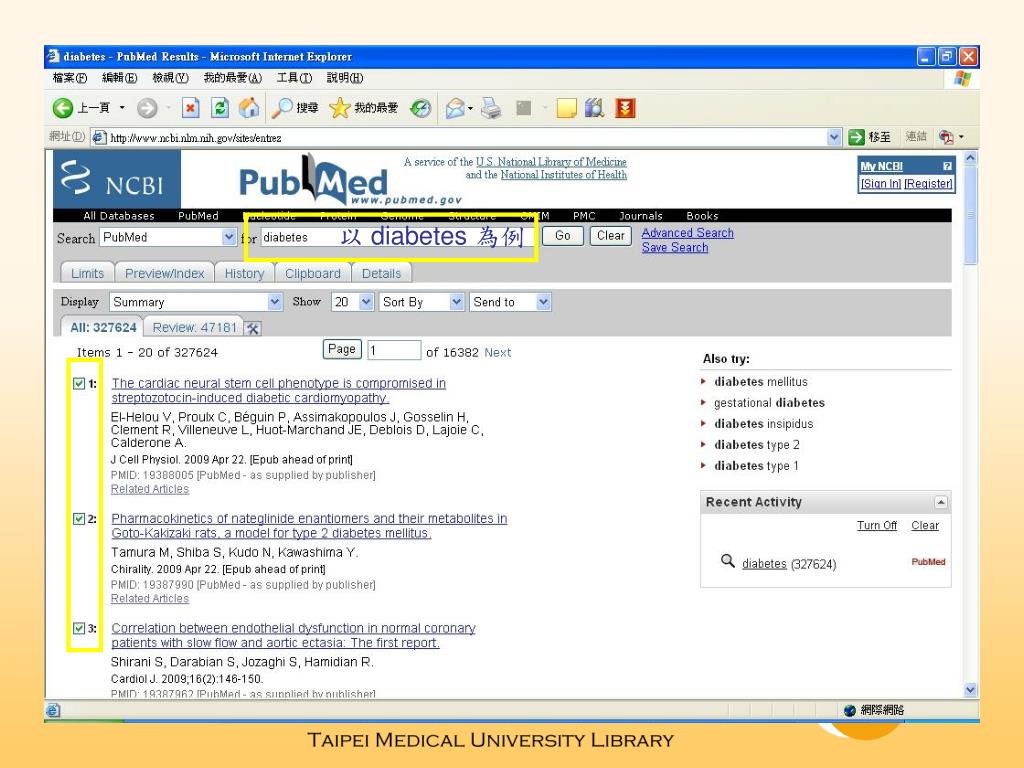1024x768 pixels.
Task: Click the Clear button beside Go
Action: pyautogui.click(x=611, y=236)
